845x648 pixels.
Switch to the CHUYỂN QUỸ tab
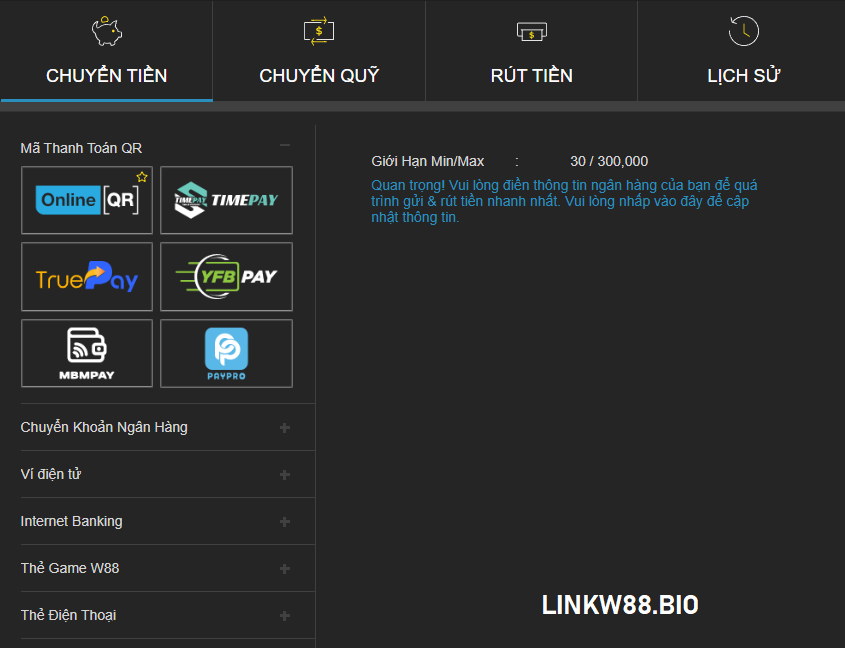coord(319,76)
